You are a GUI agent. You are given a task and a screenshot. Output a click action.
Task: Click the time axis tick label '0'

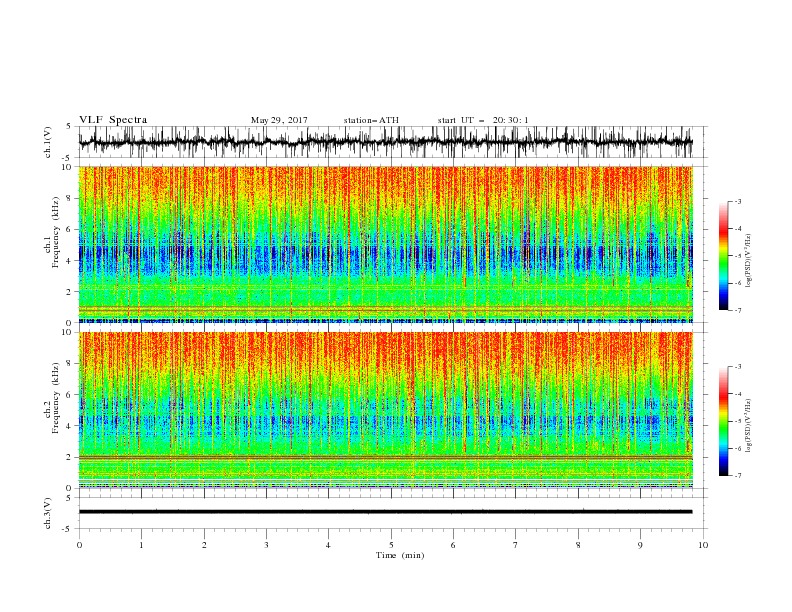[x=79, y=545]
